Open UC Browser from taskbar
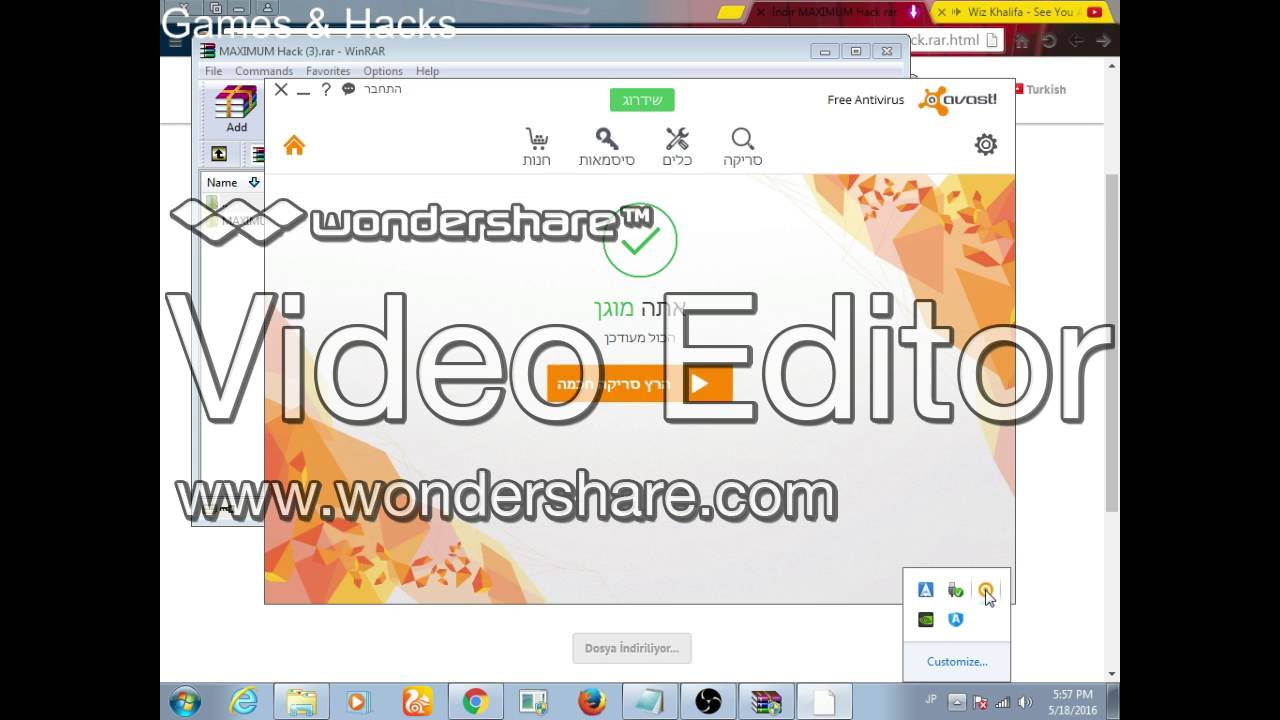 417,702
